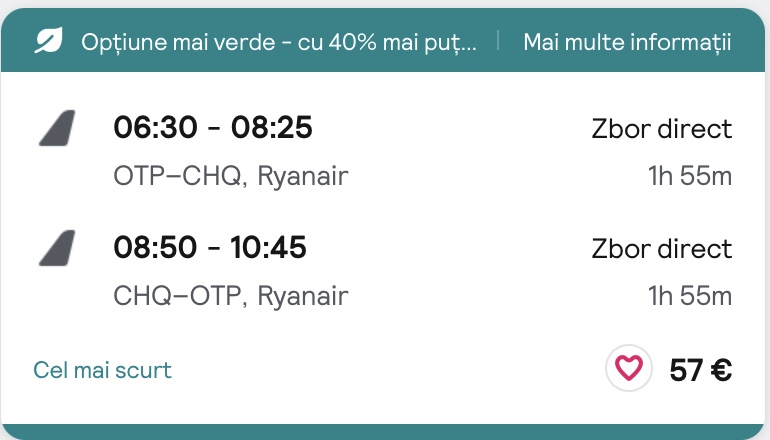This screenshot has width=770, height=440.
Task: Click the CHQ–OTP, Ryanair route text
Action: coord(231,296)
